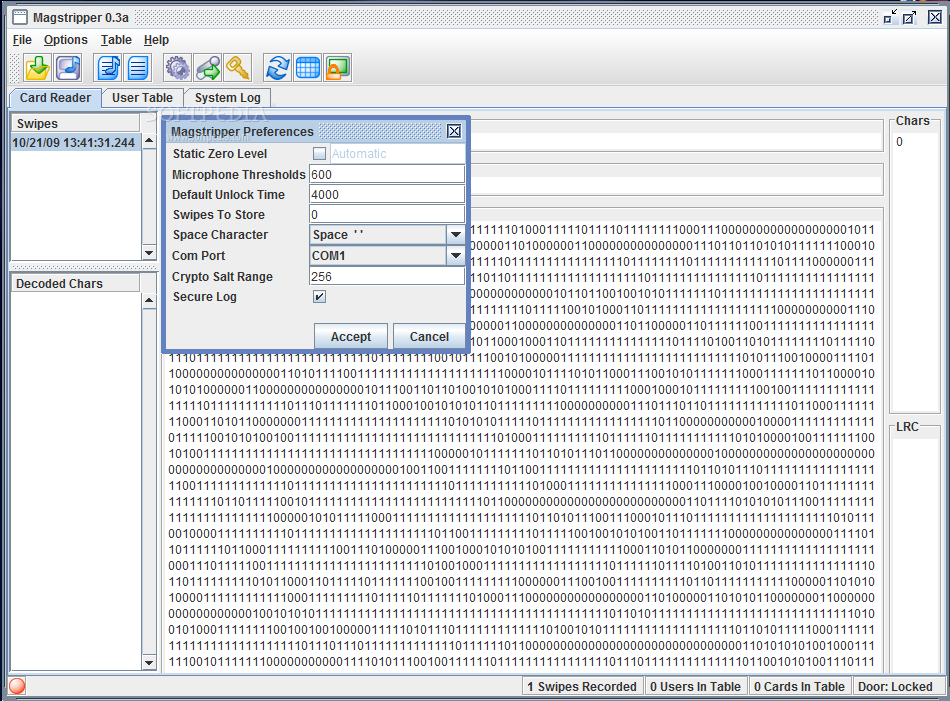Screen dimensions: 950x701
Task: Click the Cancel button in Preferences
Action: point(429,337)
